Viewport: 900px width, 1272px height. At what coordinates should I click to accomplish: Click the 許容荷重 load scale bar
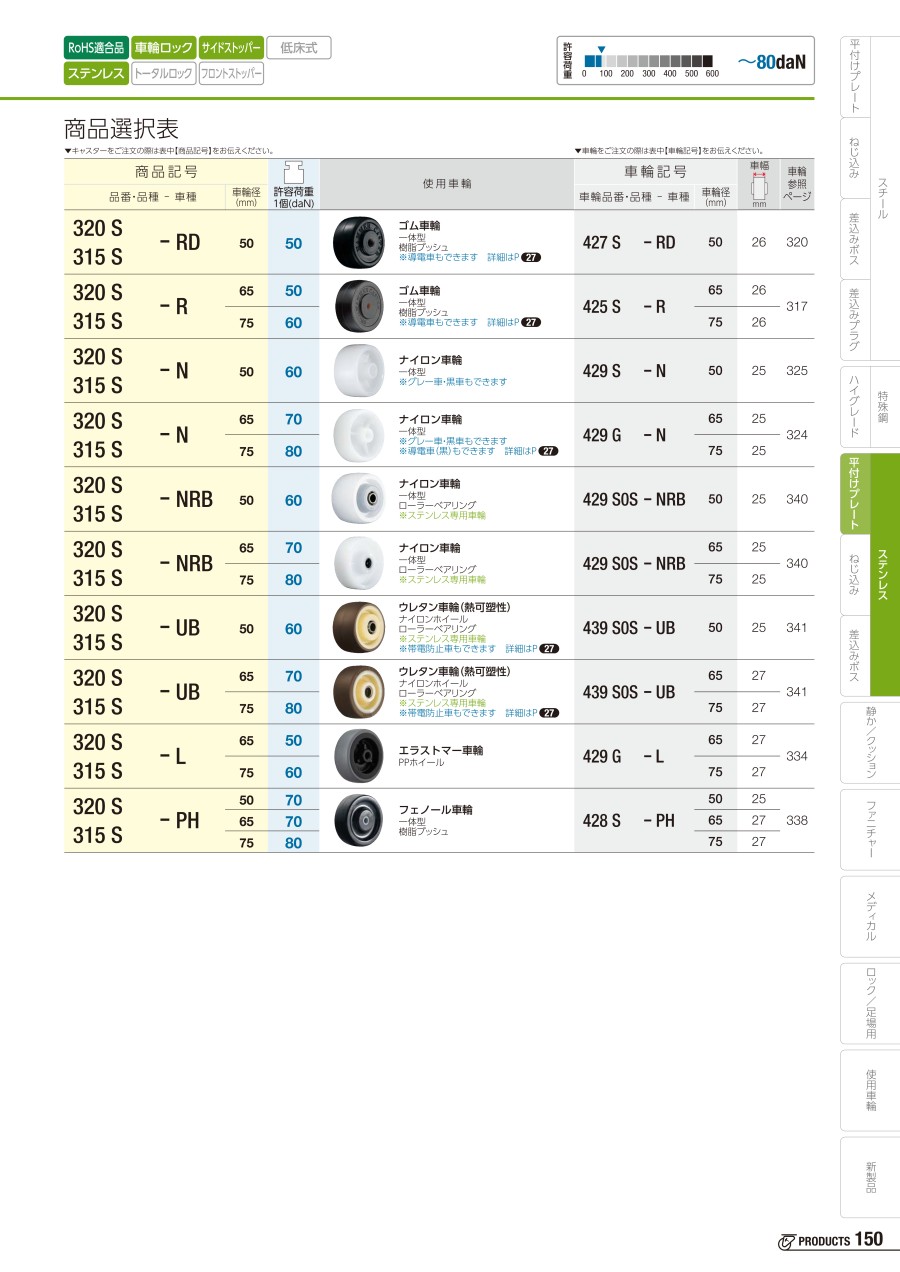pos(650,60)
